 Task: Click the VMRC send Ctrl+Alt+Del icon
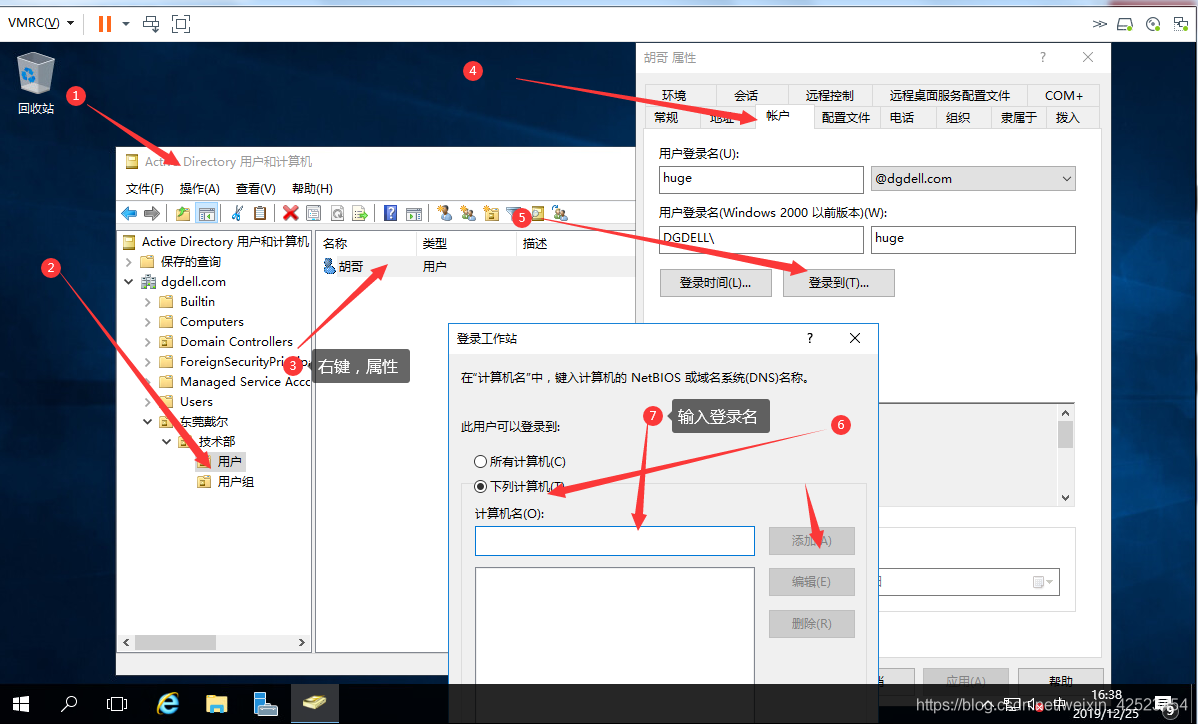(x=151, y=24)
